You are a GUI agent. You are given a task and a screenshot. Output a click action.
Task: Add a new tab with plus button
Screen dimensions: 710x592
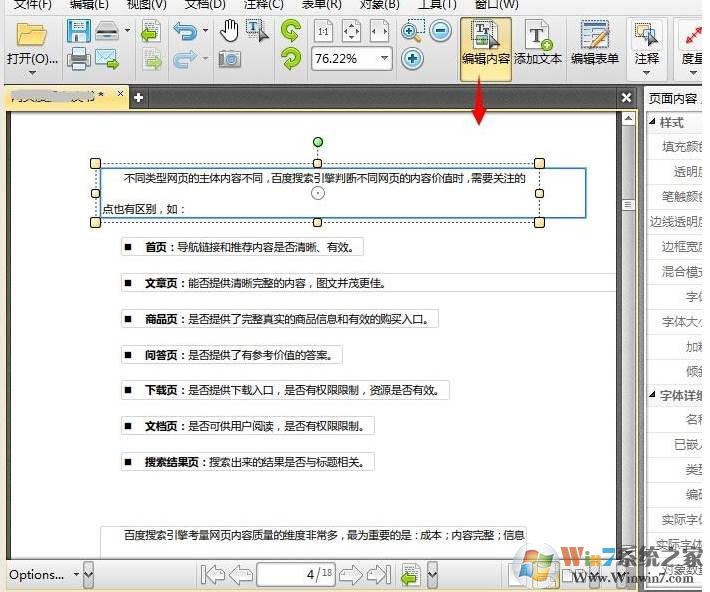pyautogui.click(x=139, y=97)
